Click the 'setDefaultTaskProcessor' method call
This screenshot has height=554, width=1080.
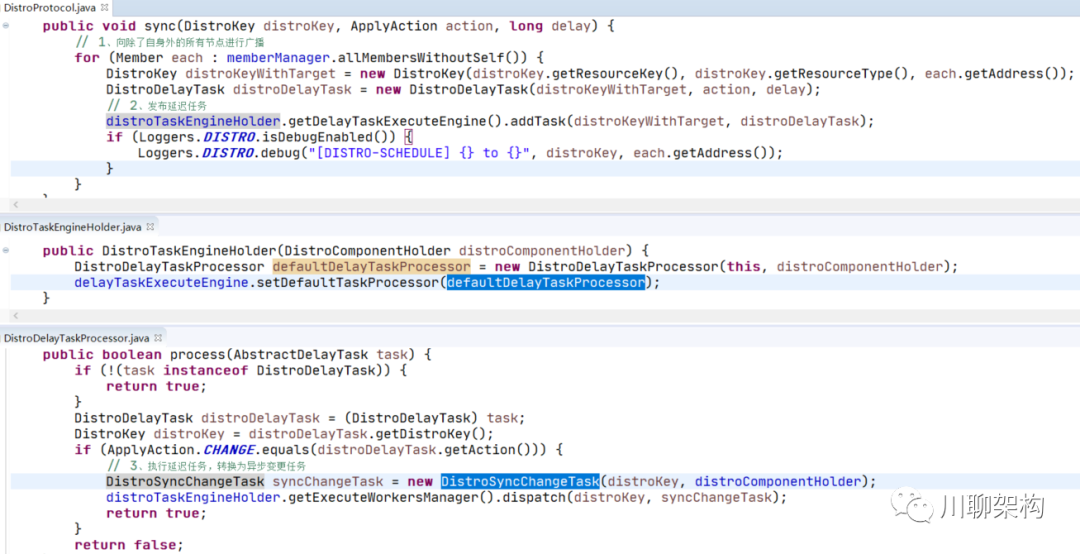[348, 283]
